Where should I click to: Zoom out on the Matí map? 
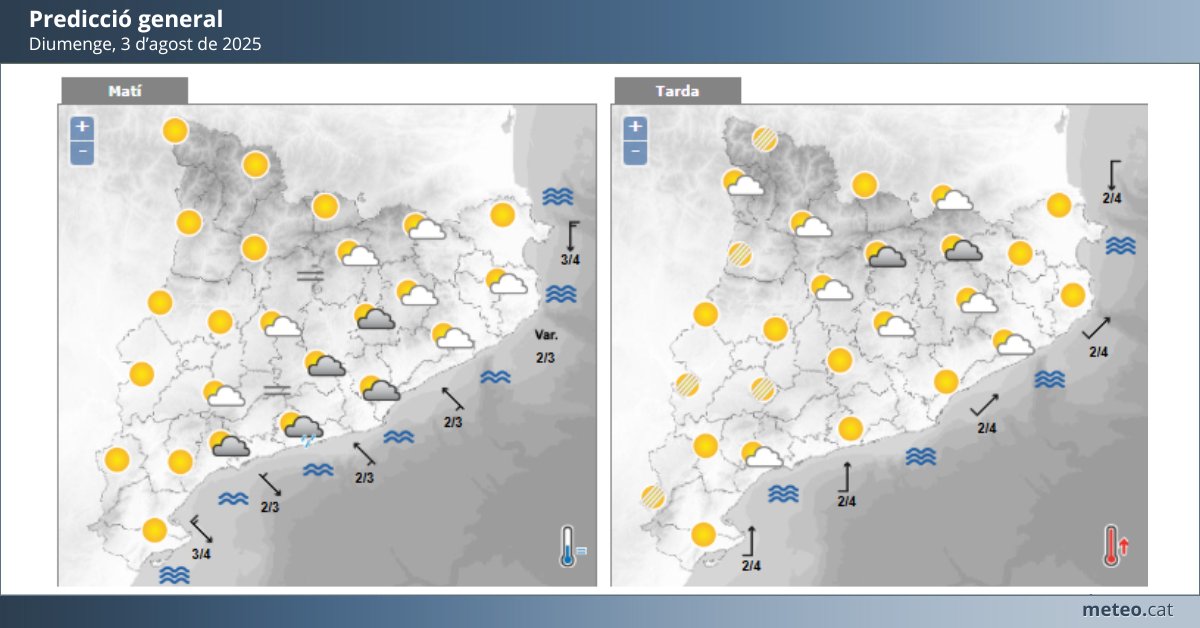point(82,153)
